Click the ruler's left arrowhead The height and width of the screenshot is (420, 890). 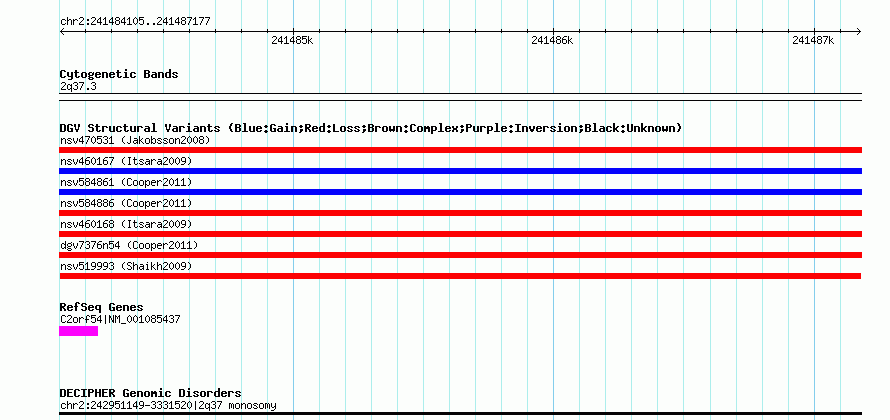pyautogui.click(x=62, y=32)
